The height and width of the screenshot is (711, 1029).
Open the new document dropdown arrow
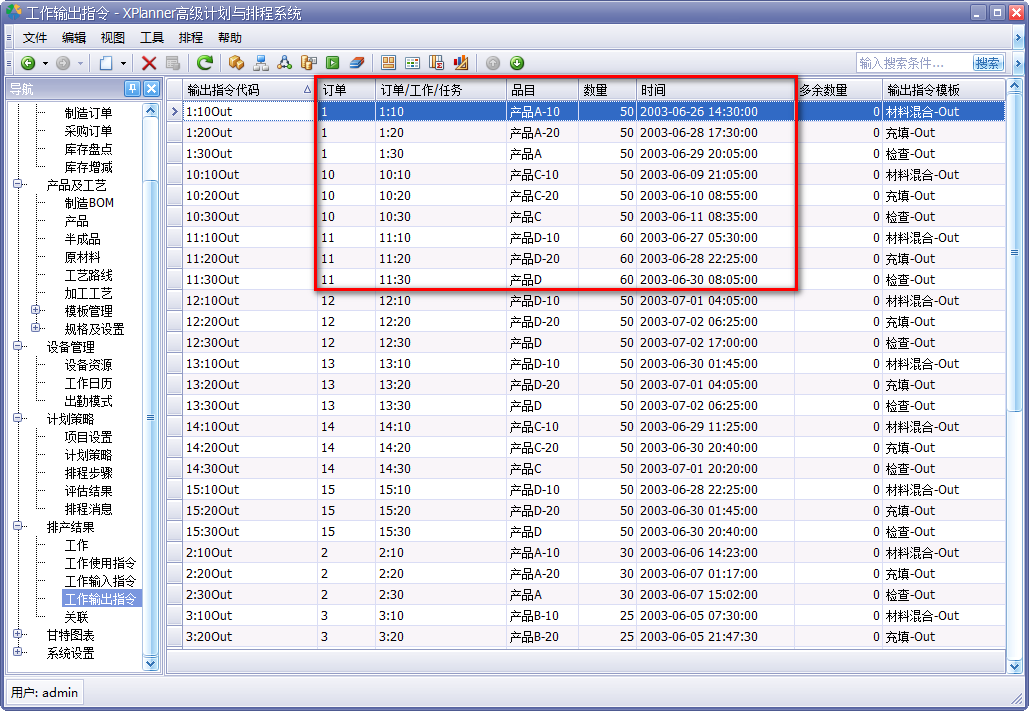tap(123, 63)
